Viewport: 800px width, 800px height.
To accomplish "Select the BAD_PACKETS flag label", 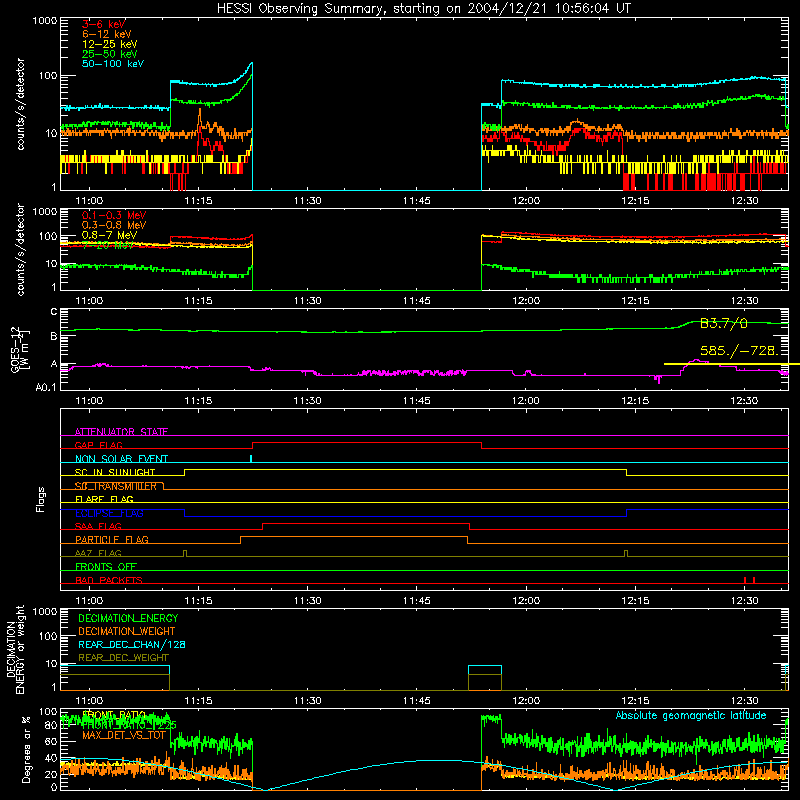I will pos(109,580).
